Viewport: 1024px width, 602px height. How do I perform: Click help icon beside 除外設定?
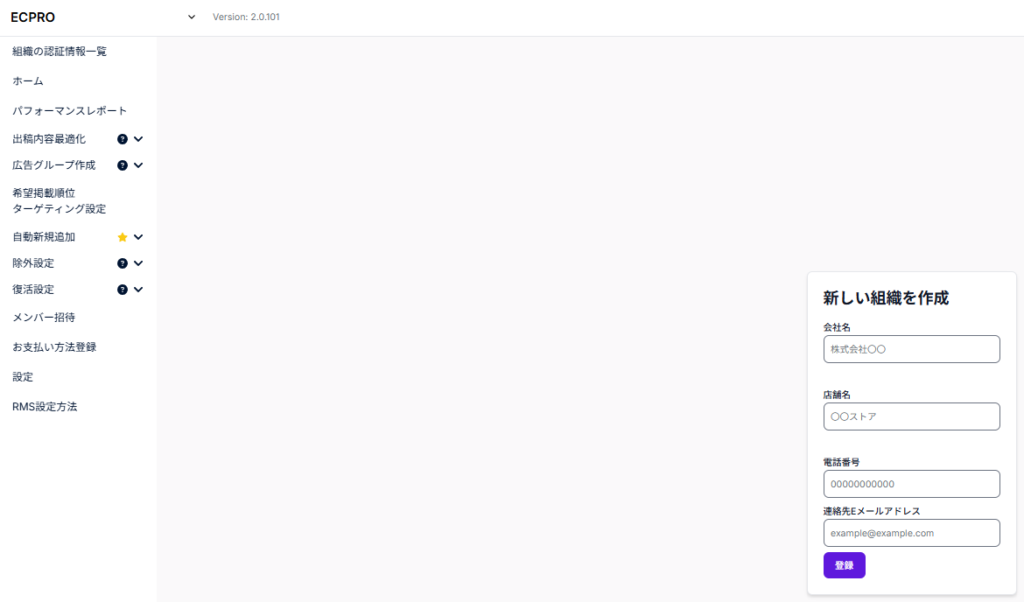[122, 263]
